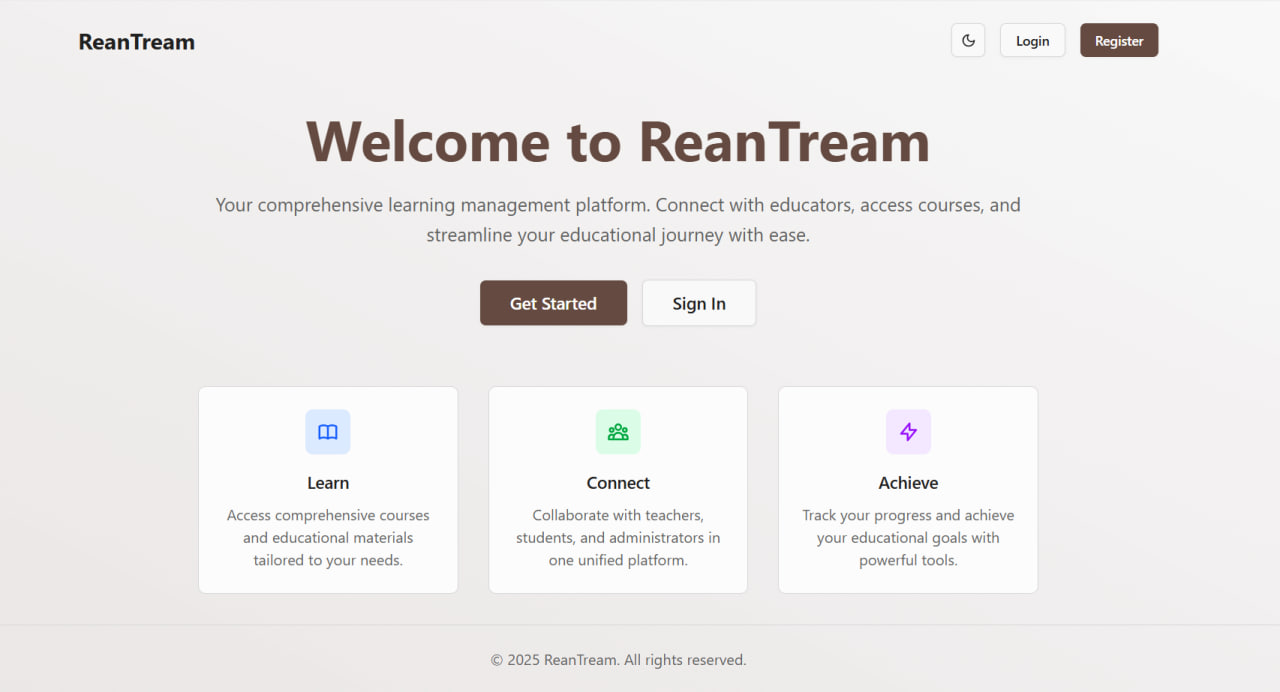The height and width of the screenshot is (692, 1280).
Task: Click the Register button
Action: 1119,40
